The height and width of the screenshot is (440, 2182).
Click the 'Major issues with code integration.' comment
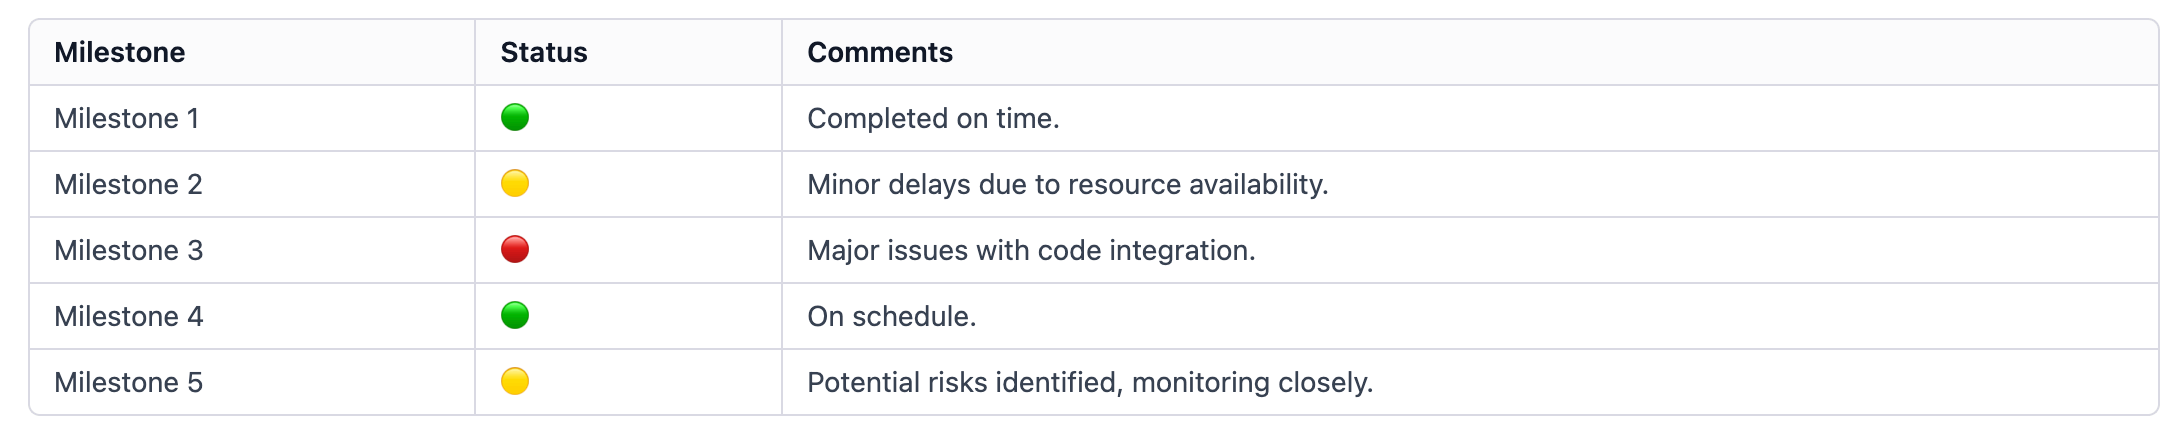1031,250
